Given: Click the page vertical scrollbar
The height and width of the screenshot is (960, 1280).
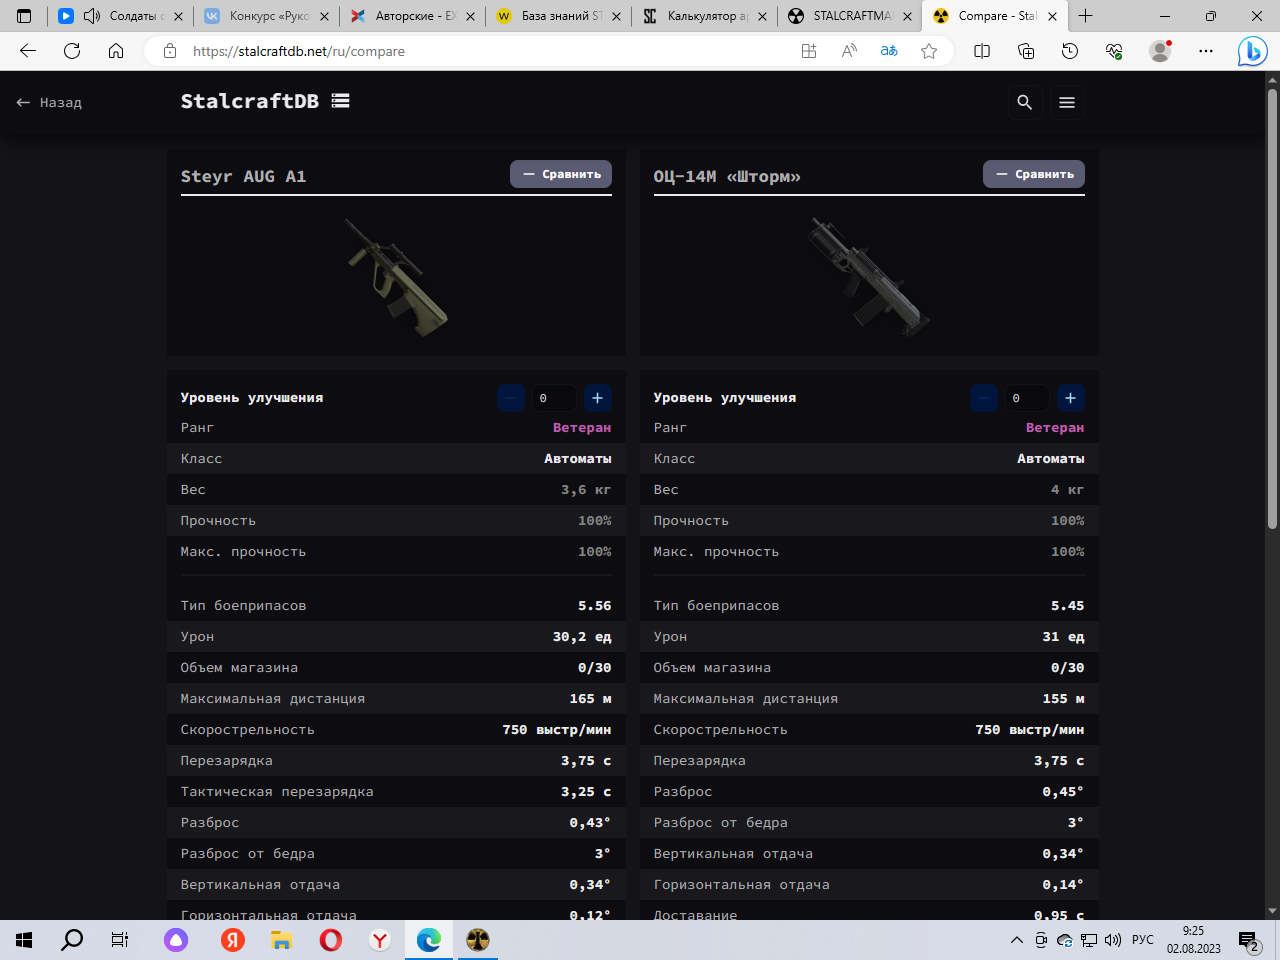Looking at the screenshot, I should [1272, 310].
